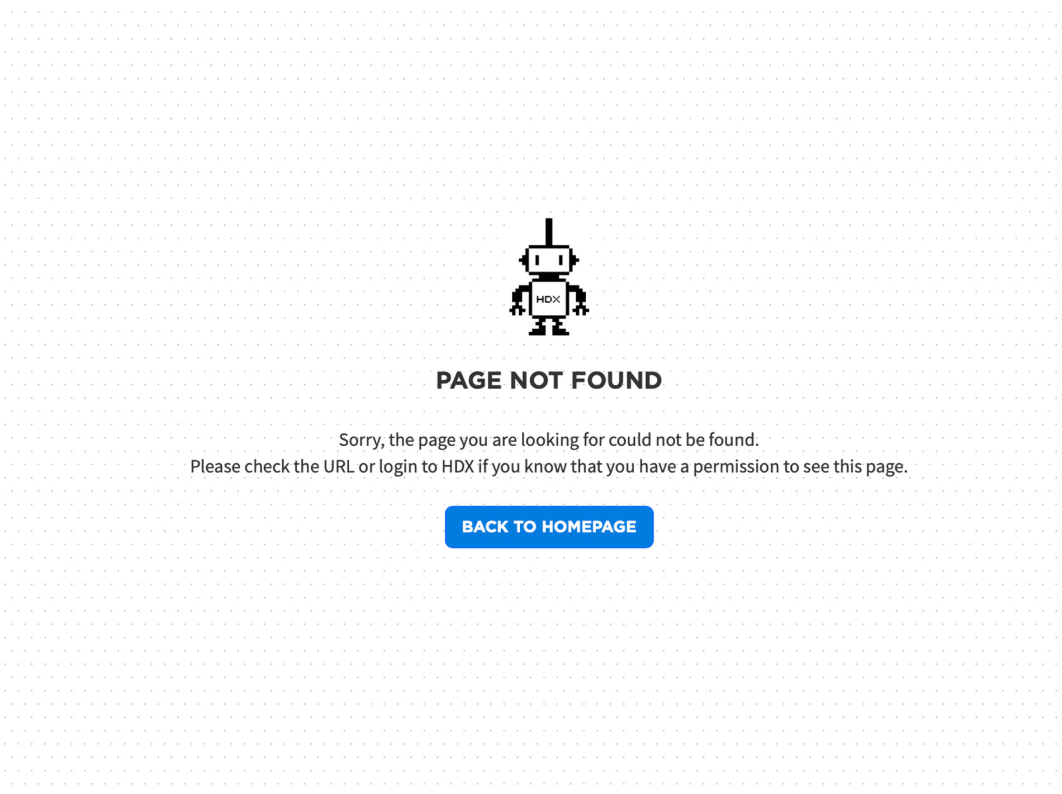This screenshot has width=1062, height=794.
Task: Click the word PAGE in the heading
Action: [x=469, y=380]
